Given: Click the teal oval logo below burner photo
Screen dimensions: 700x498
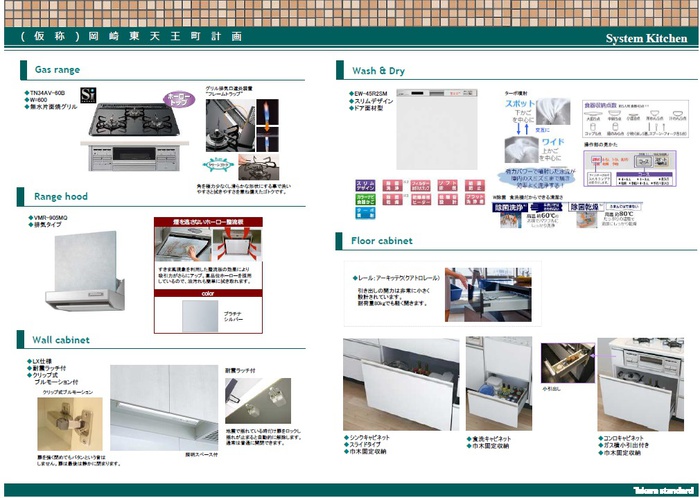Looking at the screenshot, I should tap(218, 165).
